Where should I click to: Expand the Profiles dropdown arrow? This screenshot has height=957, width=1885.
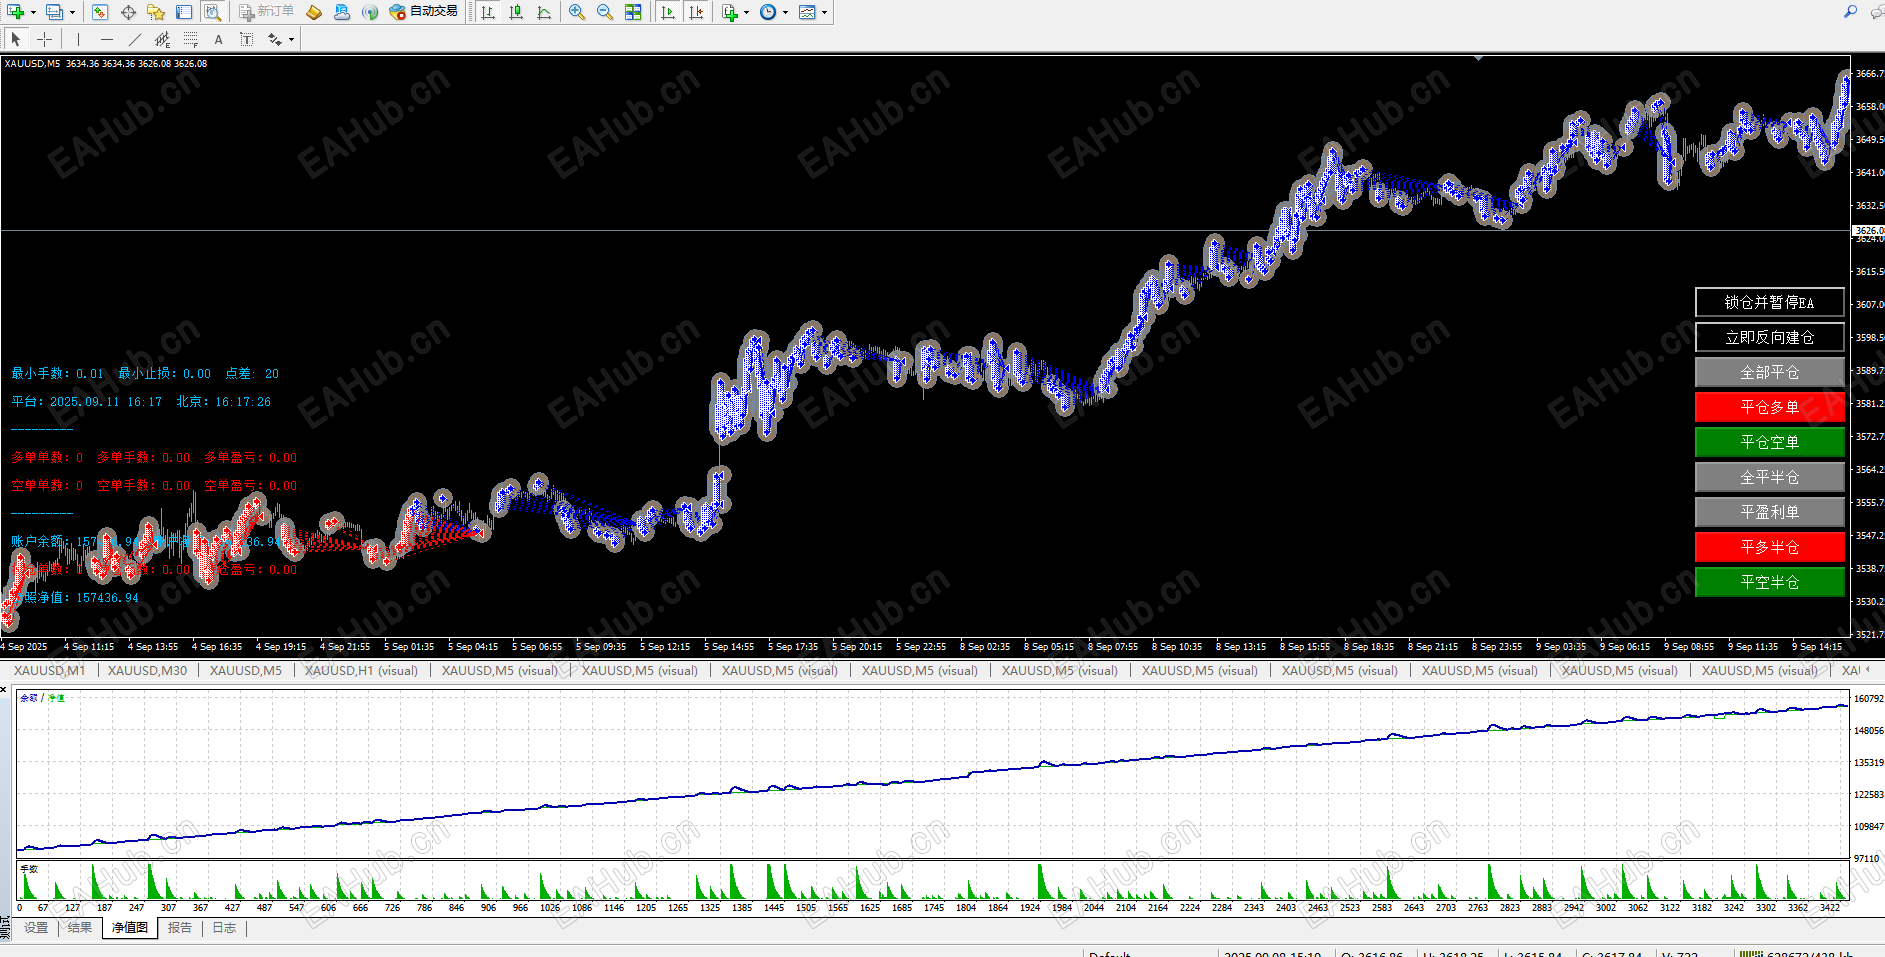[x=72, y=13]
